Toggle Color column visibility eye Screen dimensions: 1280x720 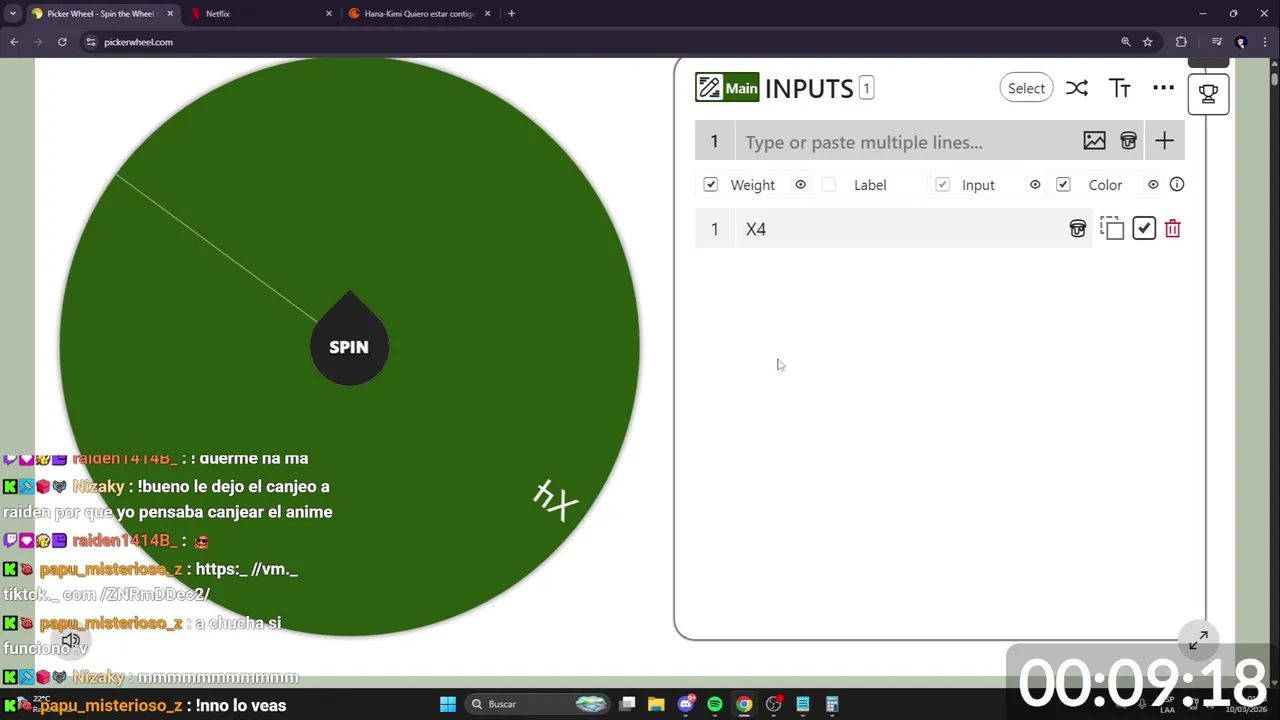click(x=1153, y=185)
